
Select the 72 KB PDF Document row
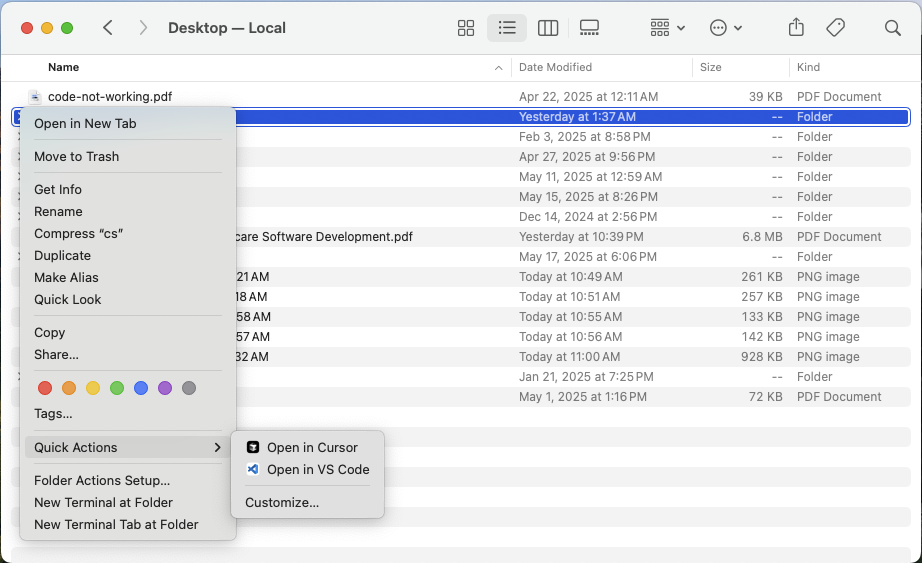click(x=461, y=397)
